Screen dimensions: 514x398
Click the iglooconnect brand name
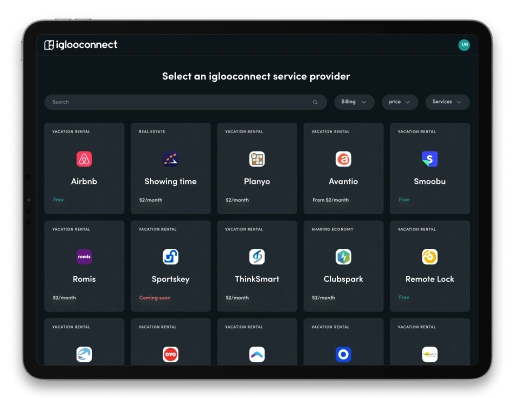(x=86, y=45)
